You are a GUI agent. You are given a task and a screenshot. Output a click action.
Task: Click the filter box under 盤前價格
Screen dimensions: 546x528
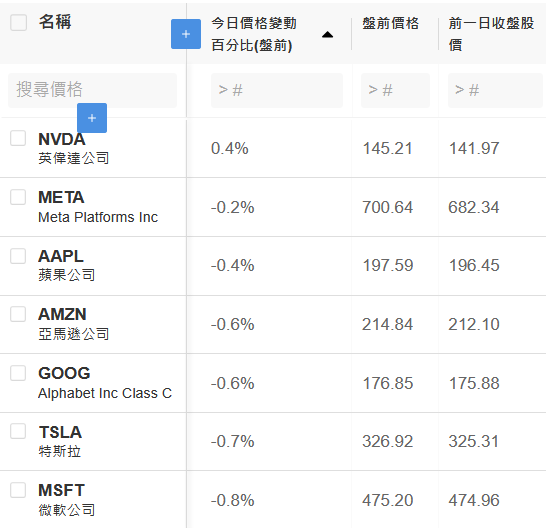pos(395,90)
